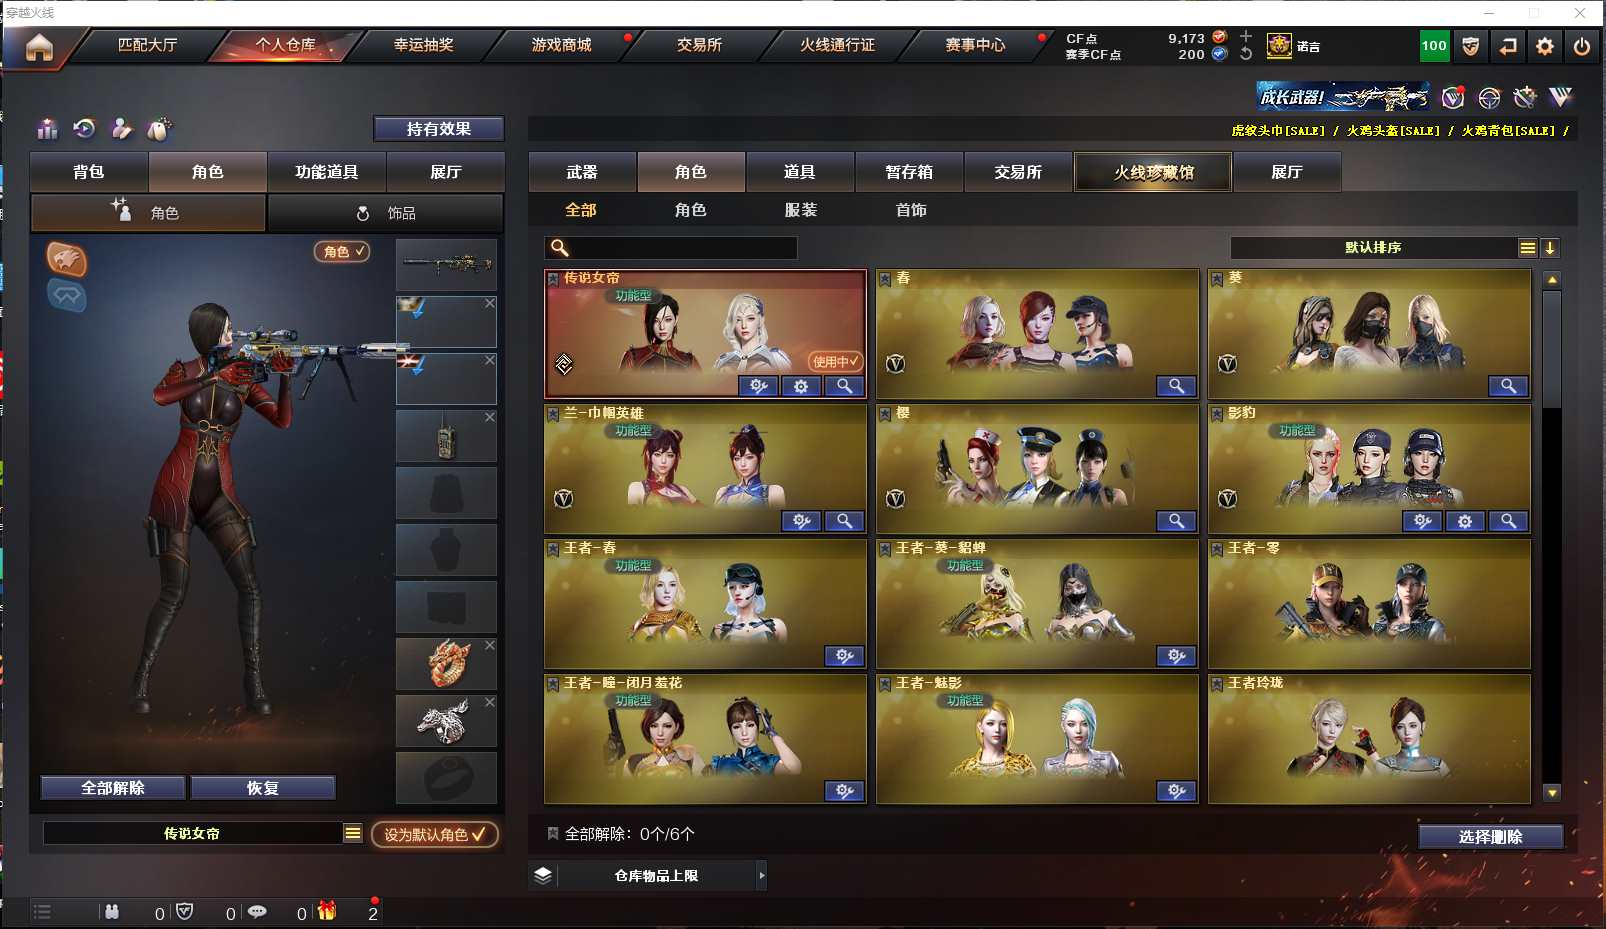Expand the 仓库物品上限 arrow
The image size is (1606, 929).
click(762, 875)
